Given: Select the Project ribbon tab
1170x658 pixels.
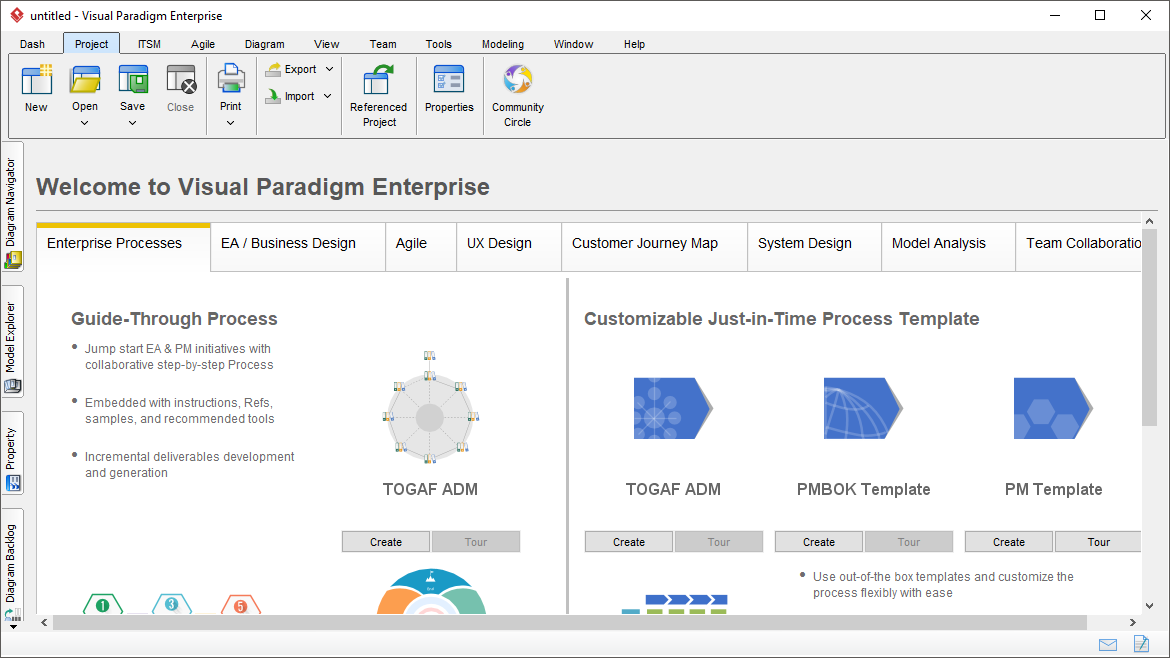Looking at the screenshot, I should coord(92,44).
